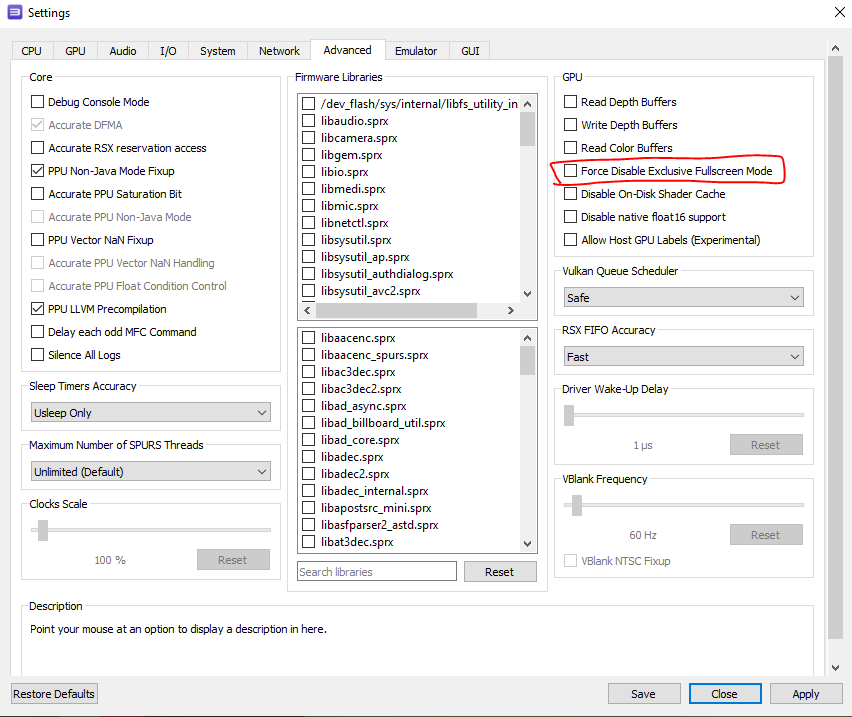Check libaacenc.sprx in lower list

click(x=308, y=338)
